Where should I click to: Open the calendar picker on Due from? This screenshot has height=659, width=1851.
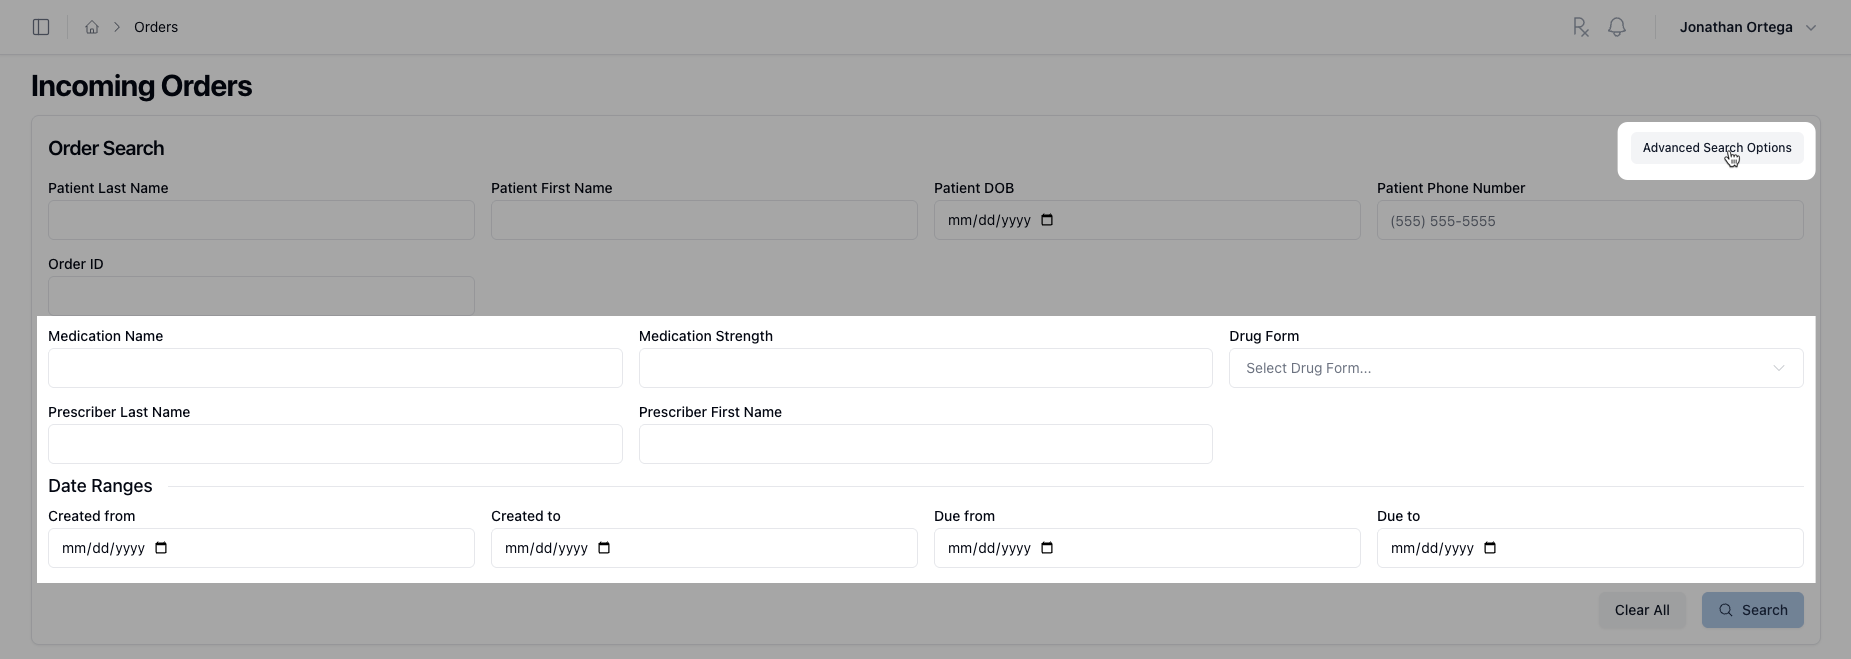(1047, 548)
